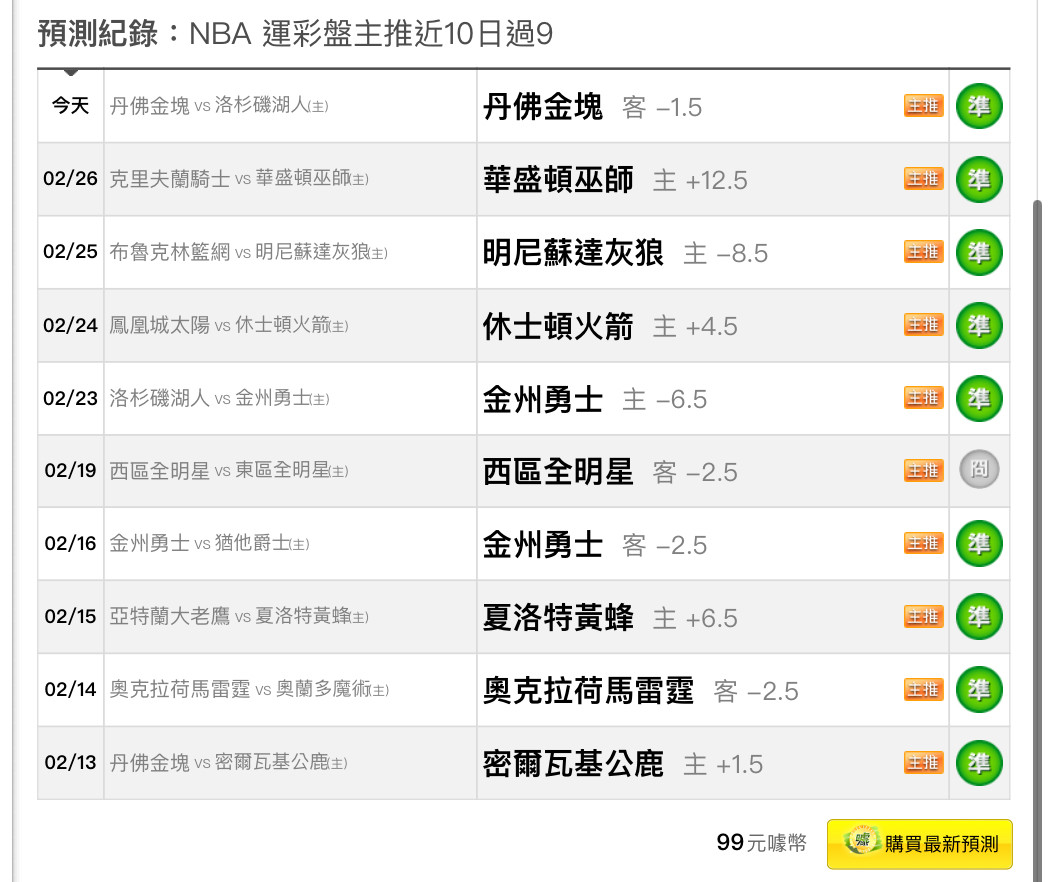
Task: Click the spread value 主 +1.5
Action: pyautogui.click(x=723, y=764)
